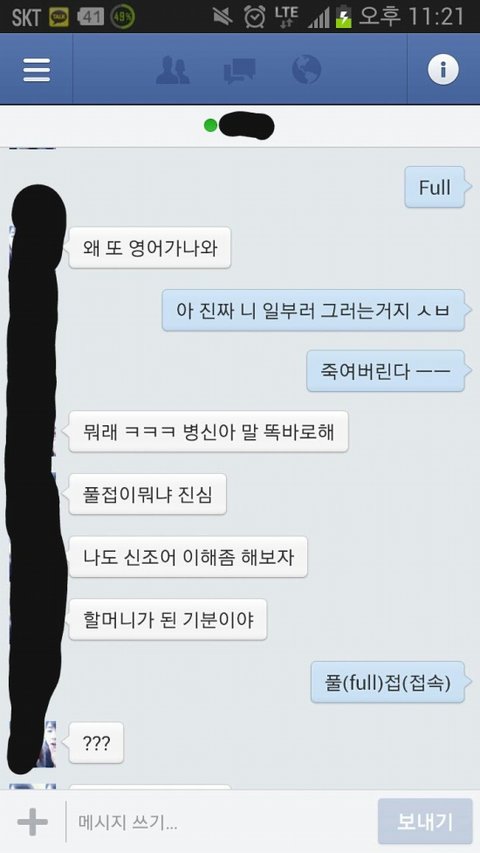Tap the '나도 신조어 이해좀 해보자' message bubble
This screenshot has height=853, width=480.
[188, 557]
